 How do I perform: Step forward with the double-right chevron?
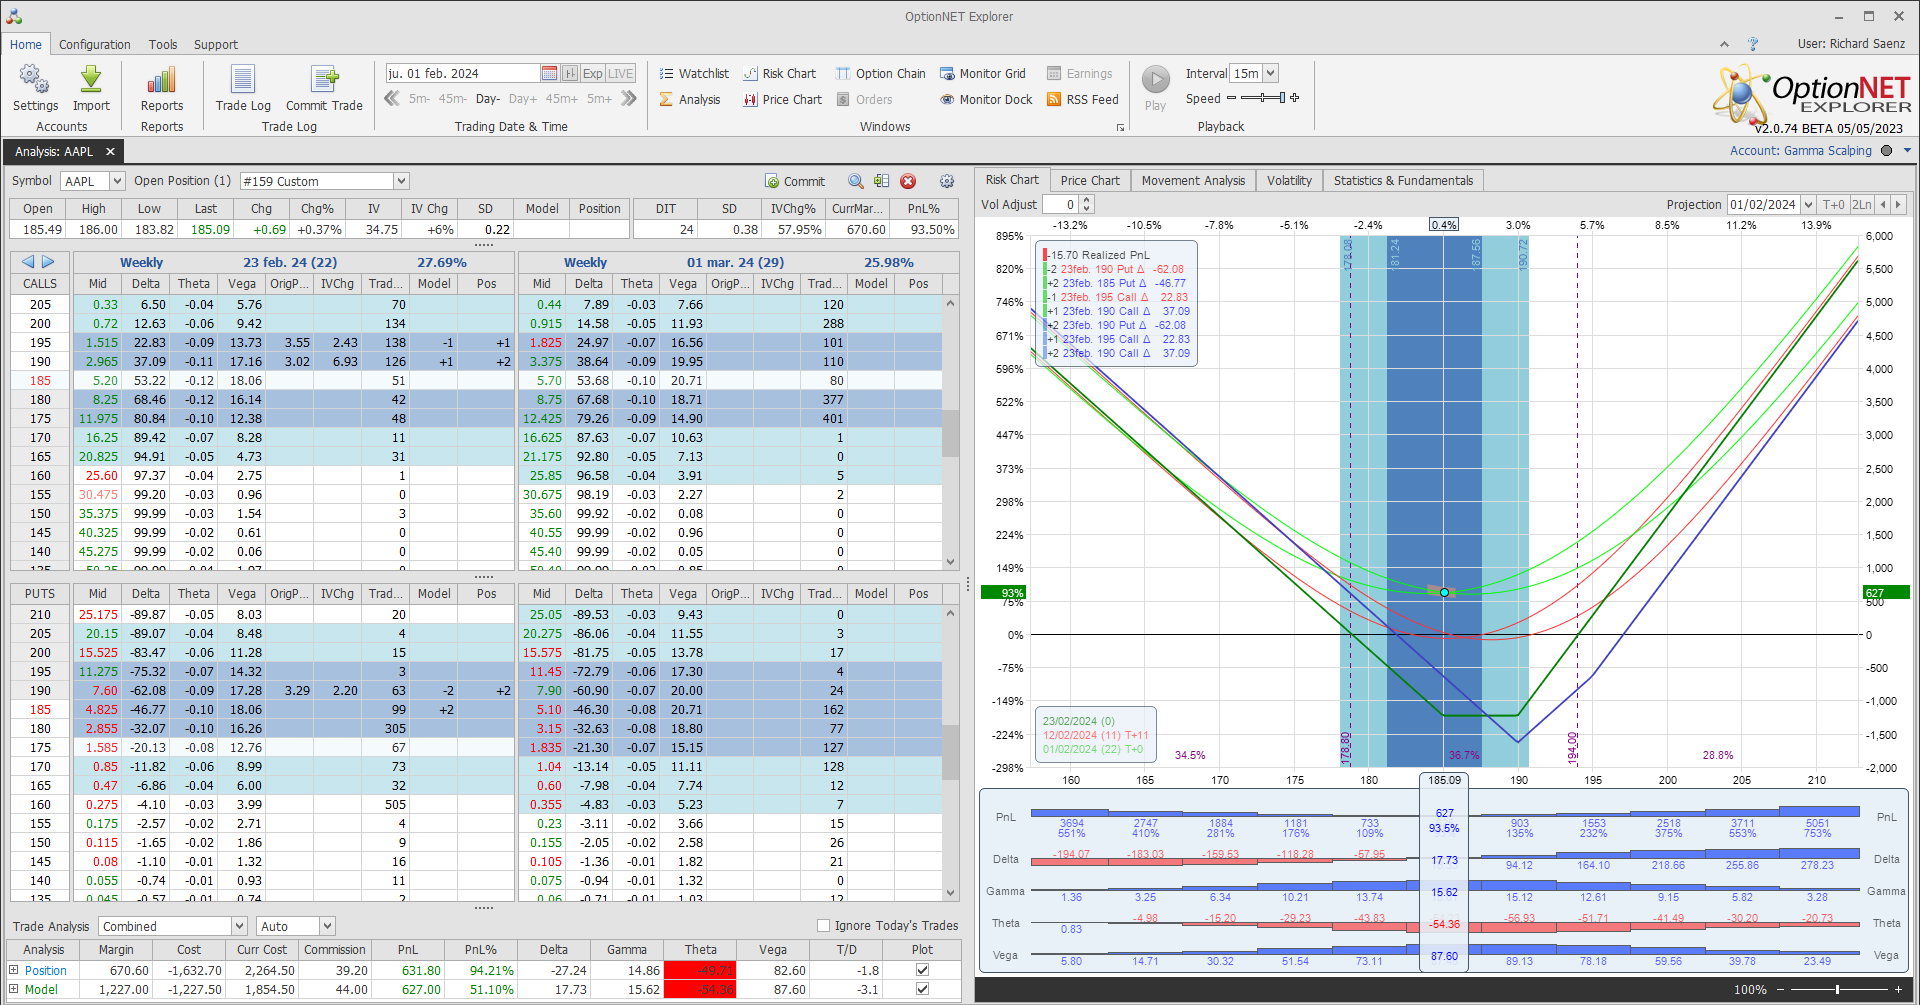(629, 98)
